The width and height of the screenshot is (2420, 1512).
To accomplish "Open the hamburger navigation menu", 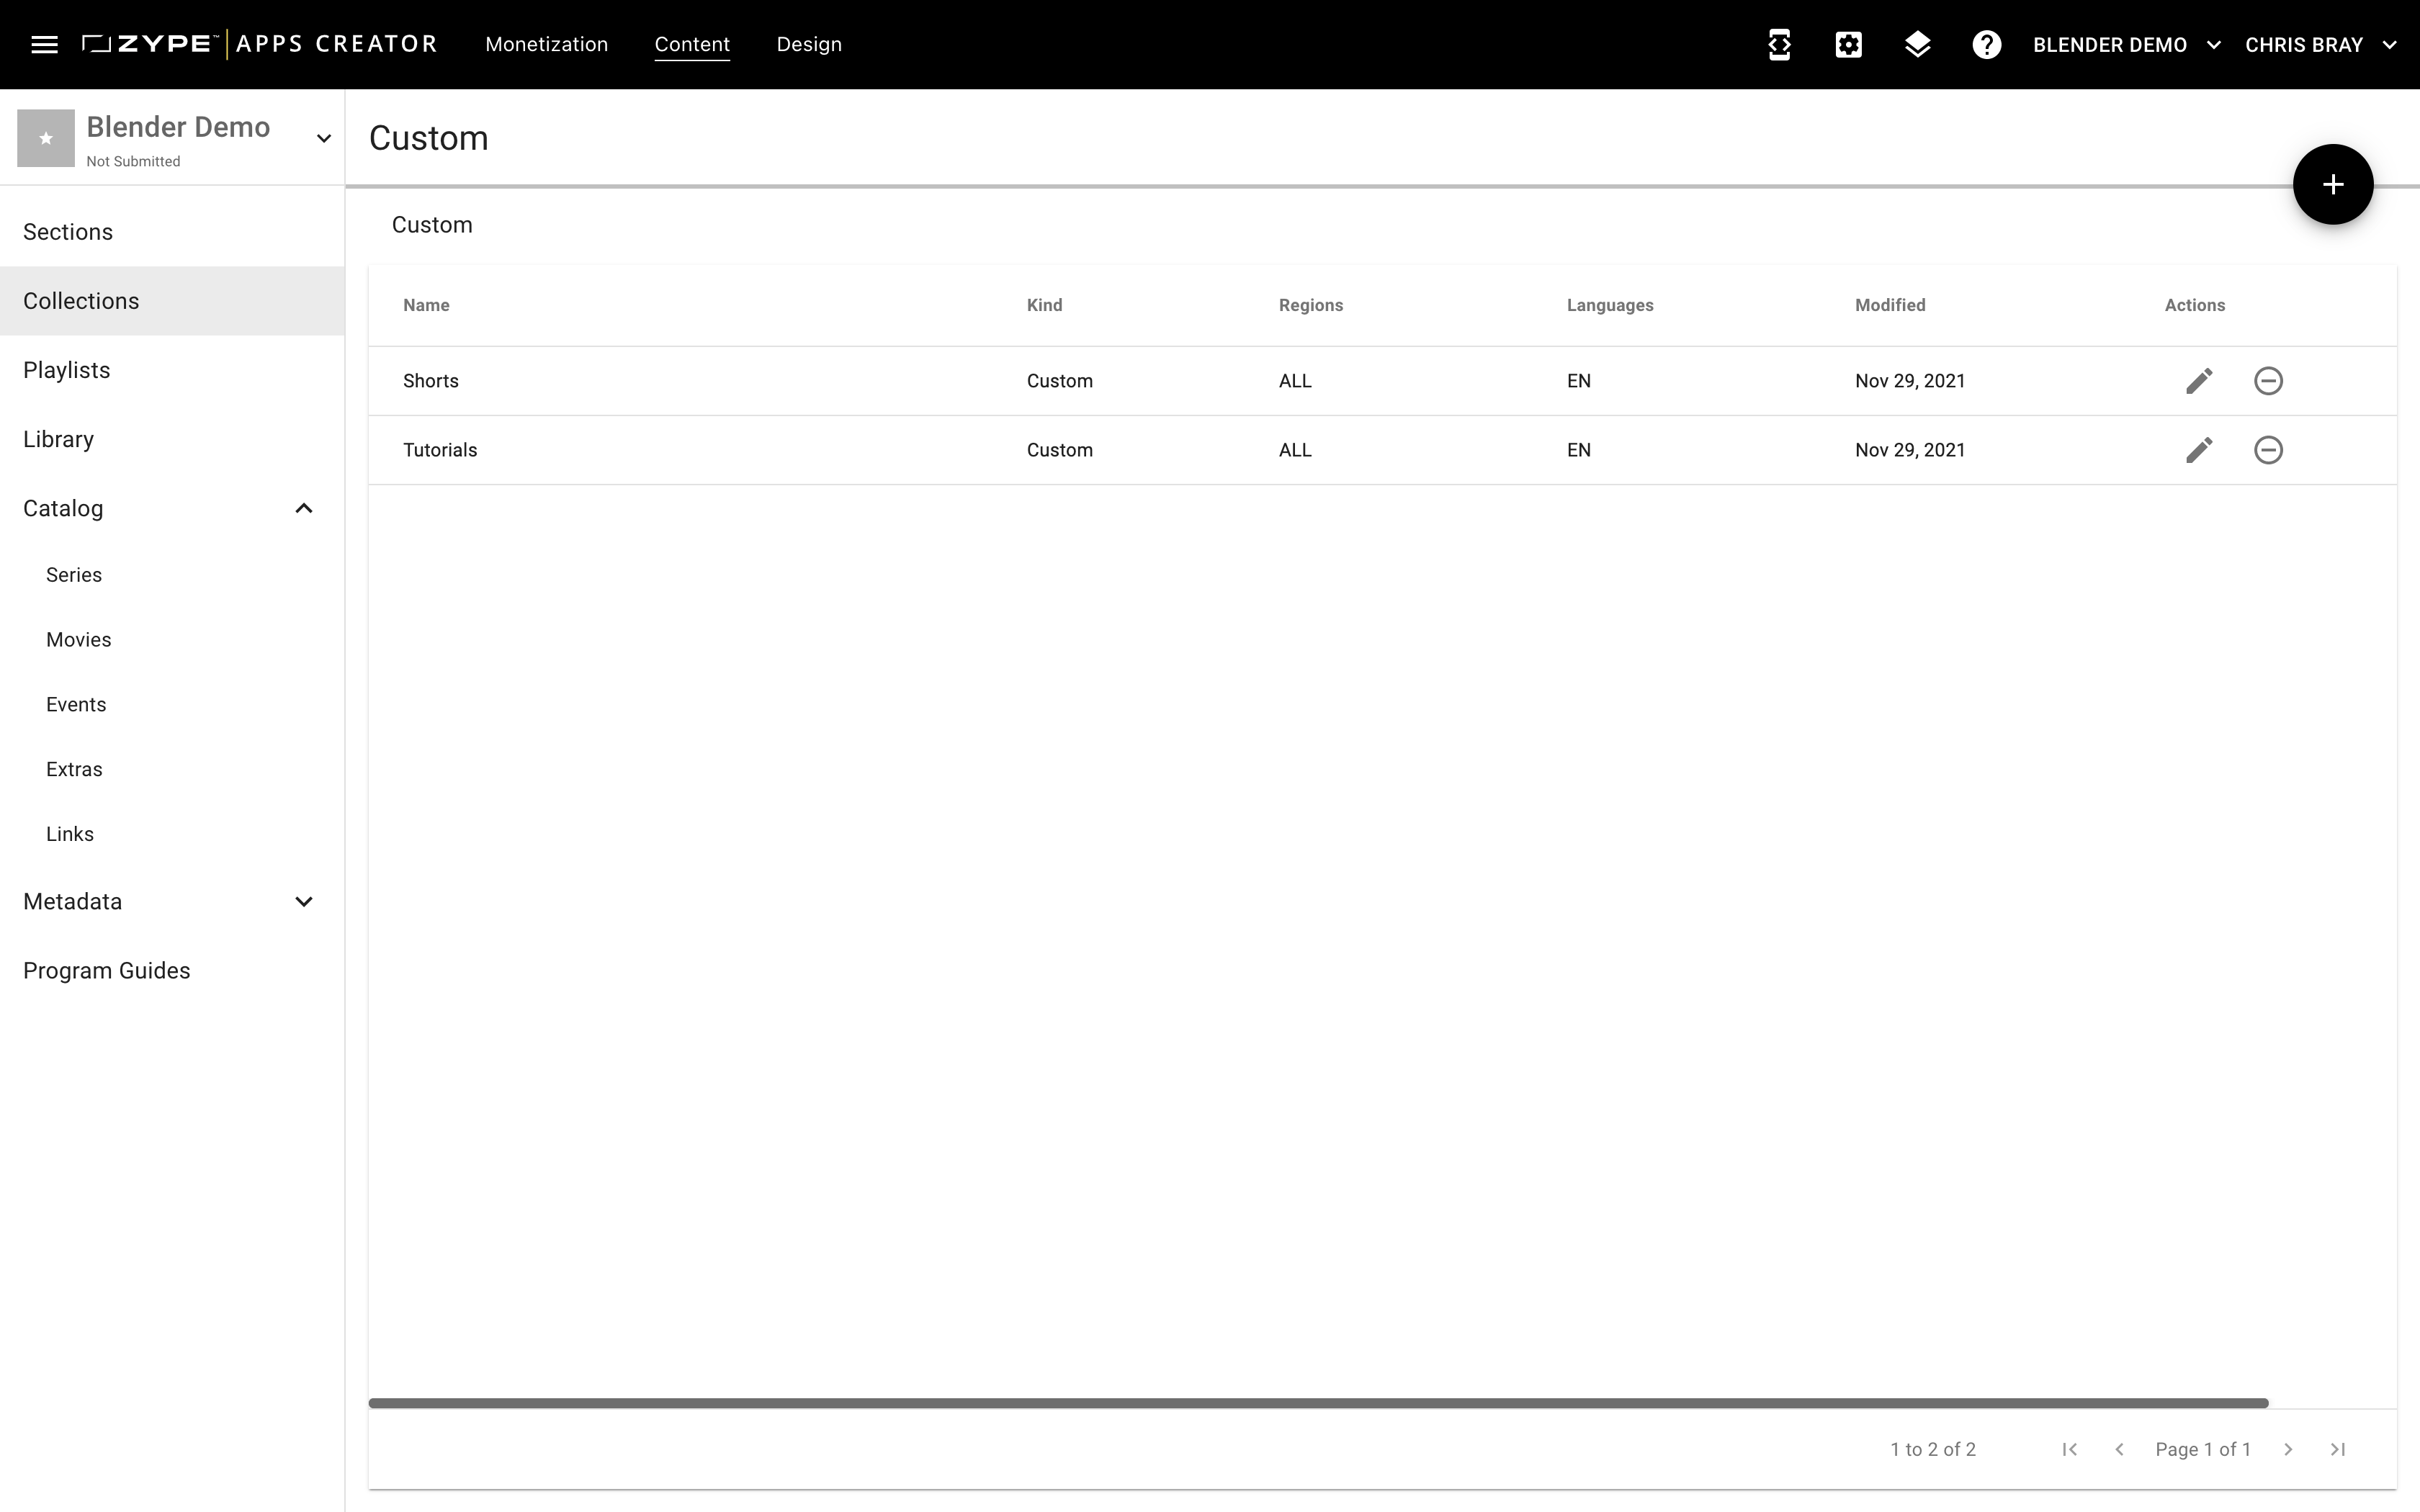I will point(44,44).
